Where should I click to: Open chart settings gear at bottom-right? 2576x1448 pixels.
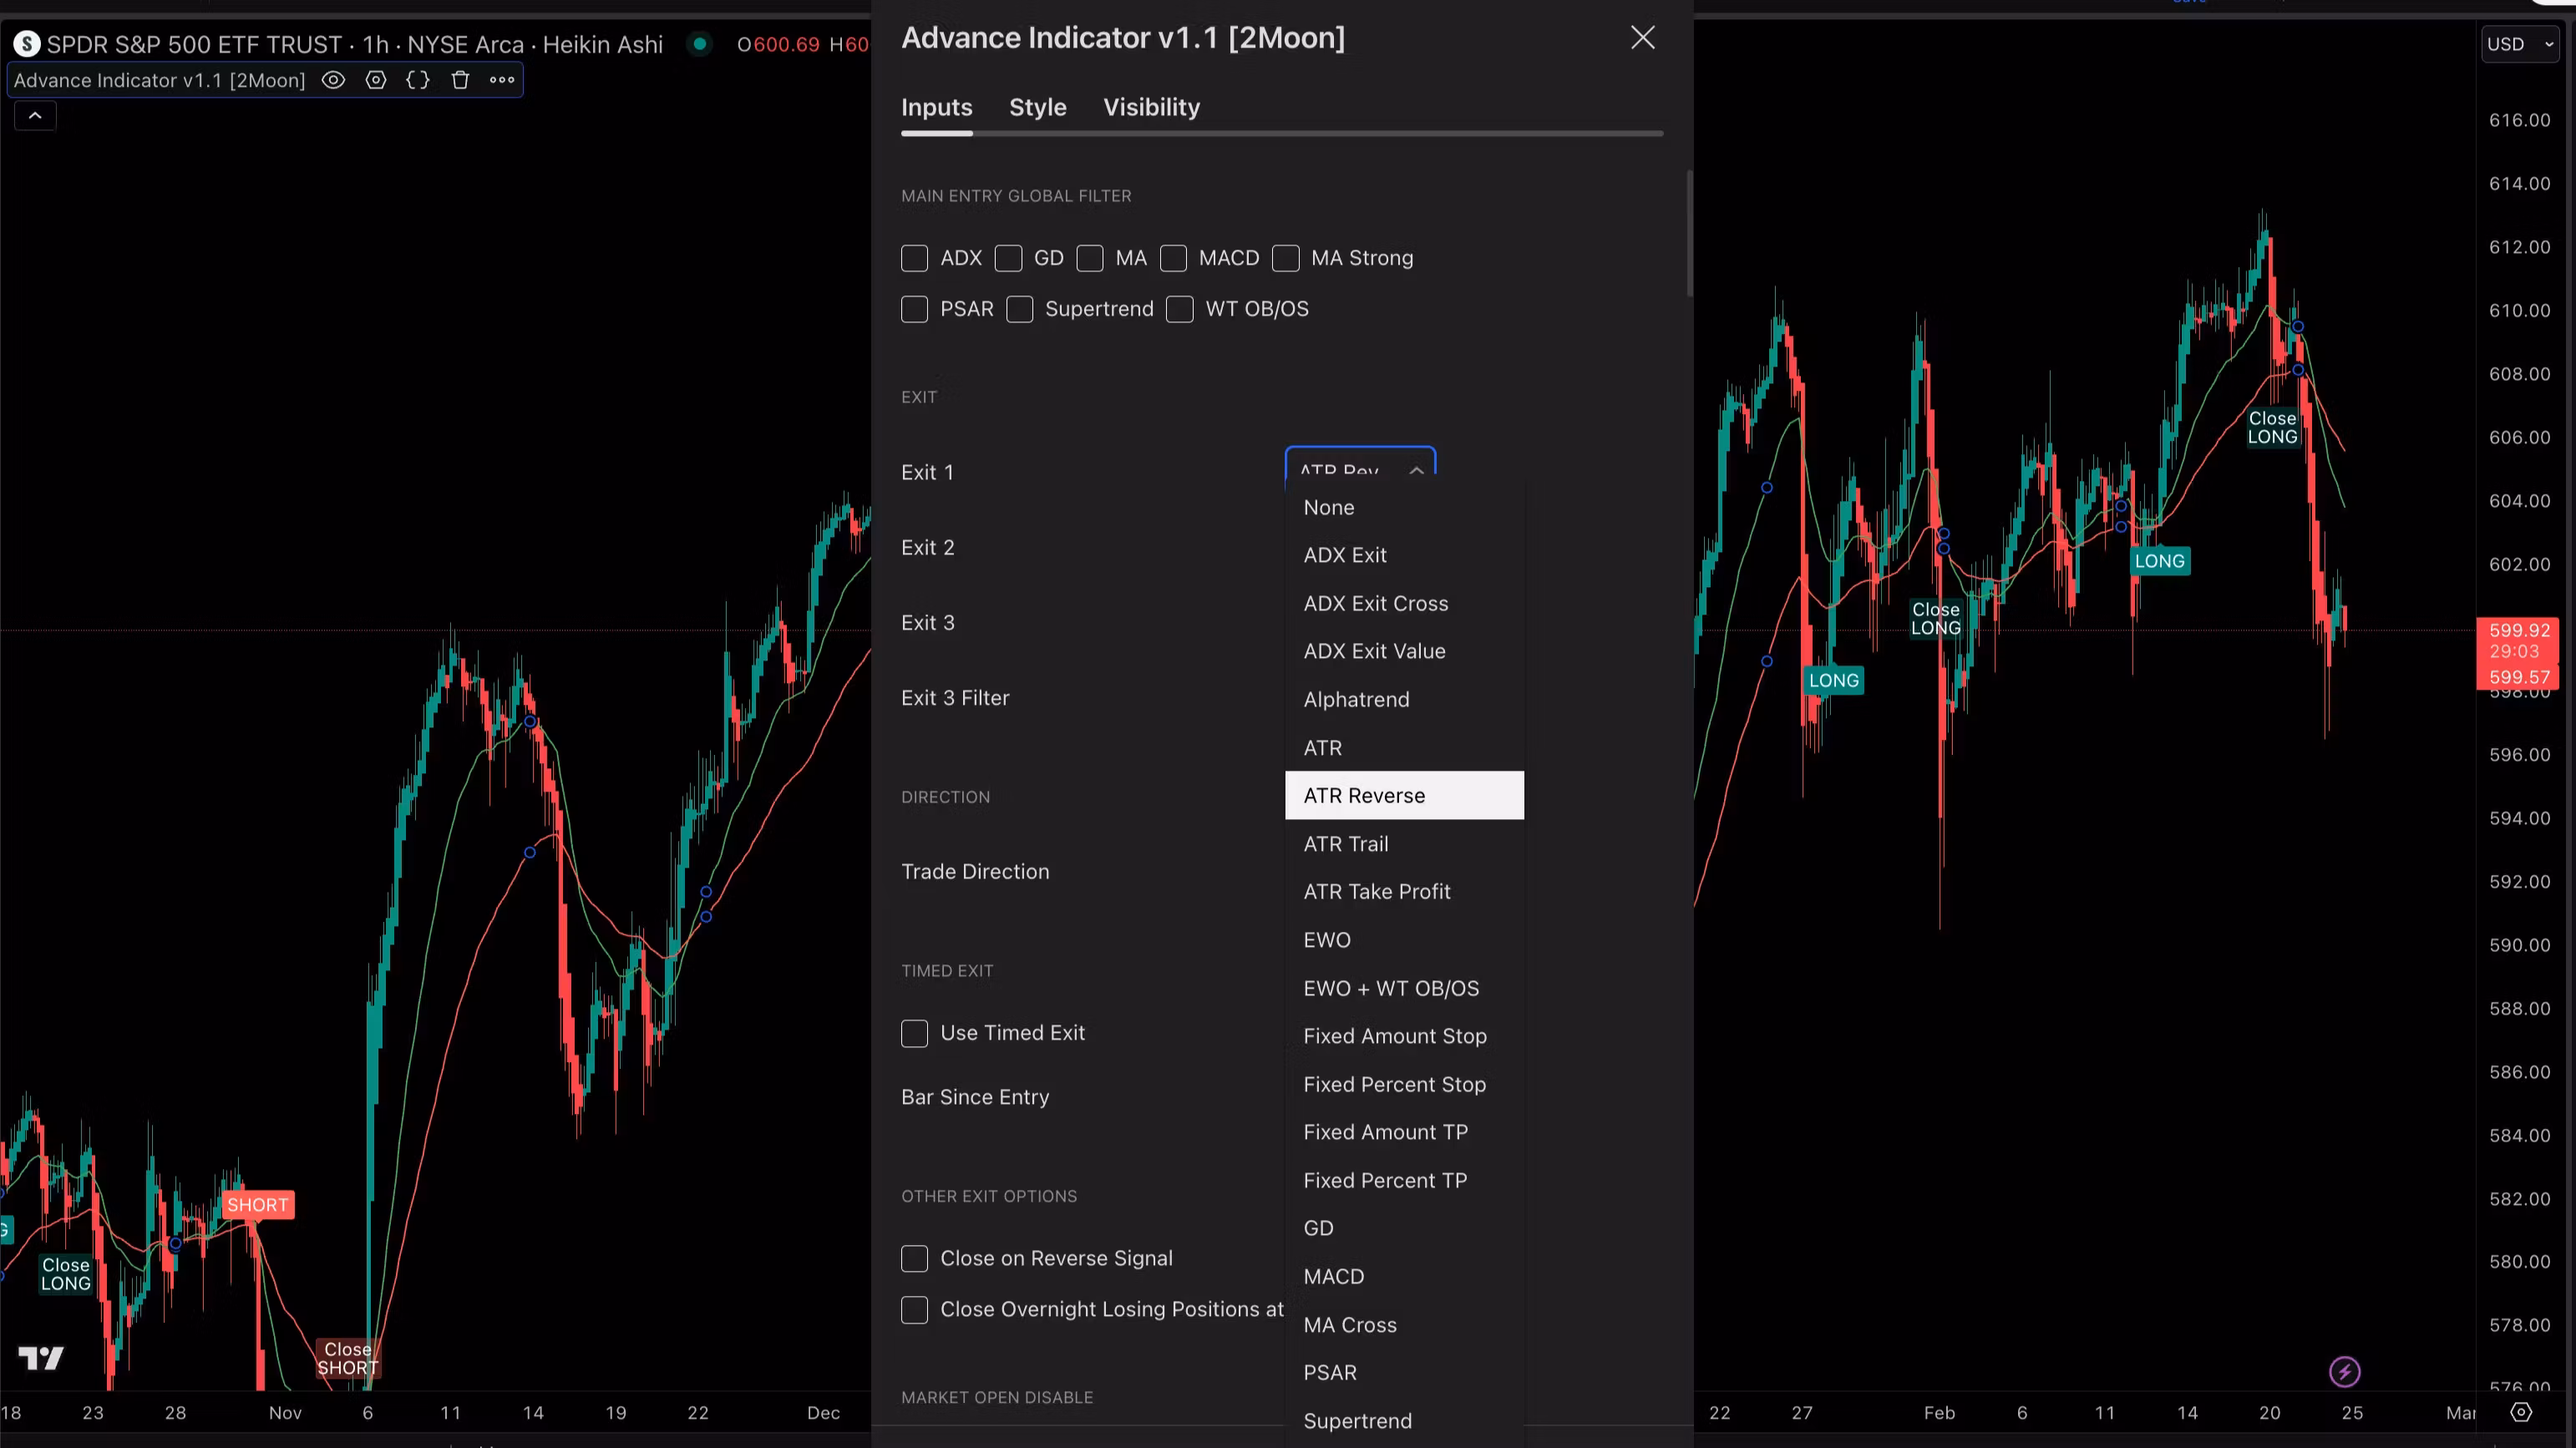tap(2521, 1412)
